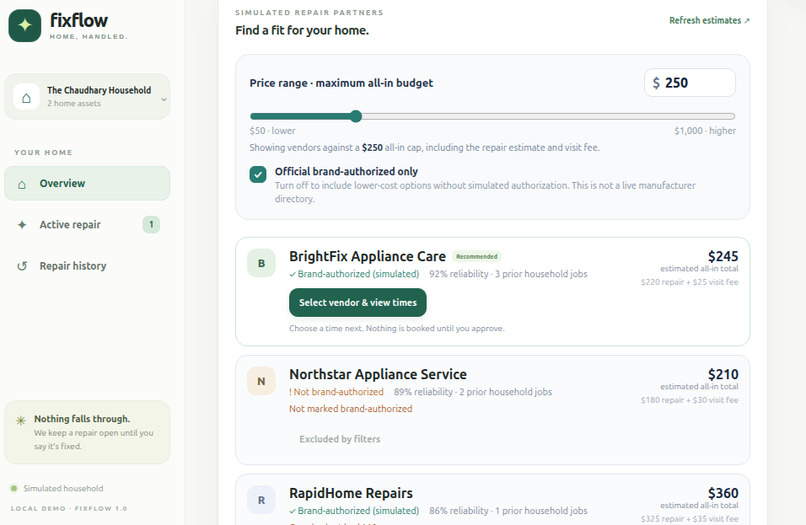Click the Active repair count badge
Viewport: 806px width, 525px height.
click(x=151, y=224)
